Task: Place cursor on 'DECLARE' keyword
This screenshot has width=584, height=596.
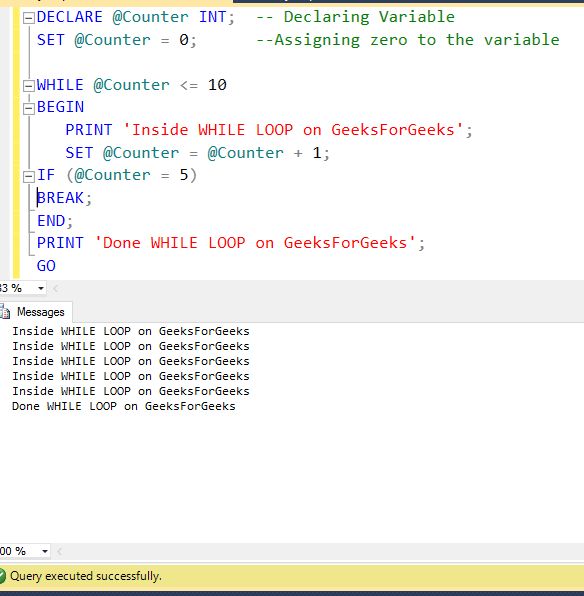Action: pyautogui.click(x=70, y=17)
